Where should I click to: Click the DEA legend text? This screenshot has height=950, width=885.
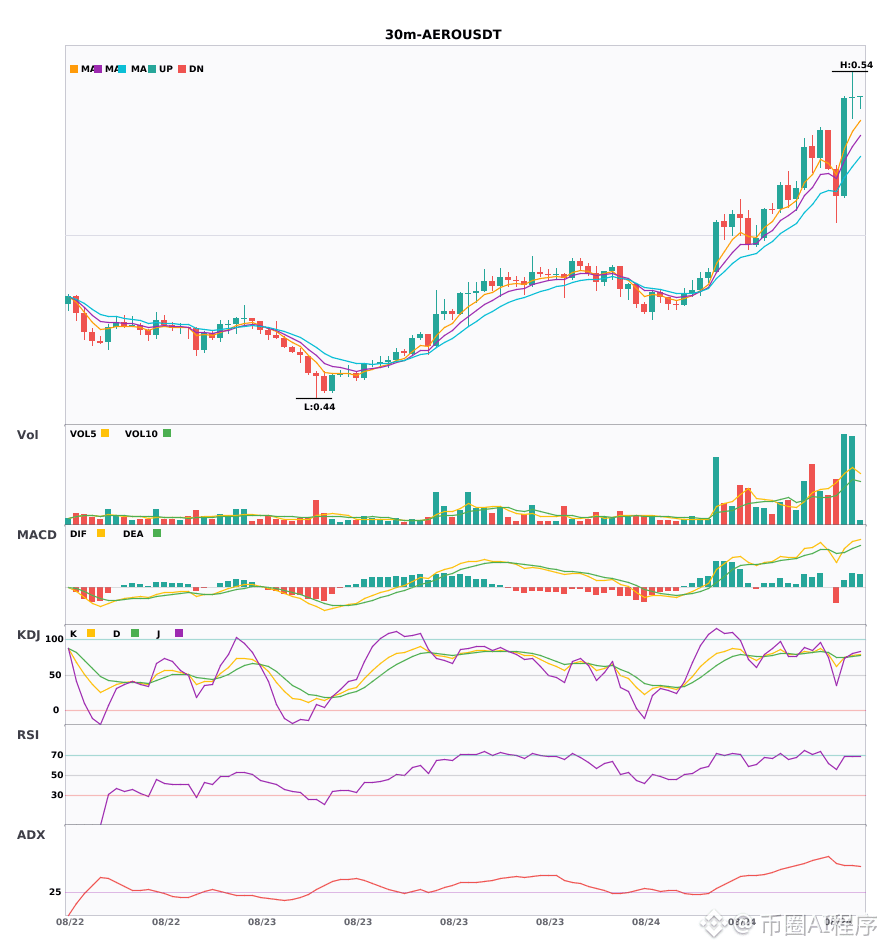click(133, 534)
